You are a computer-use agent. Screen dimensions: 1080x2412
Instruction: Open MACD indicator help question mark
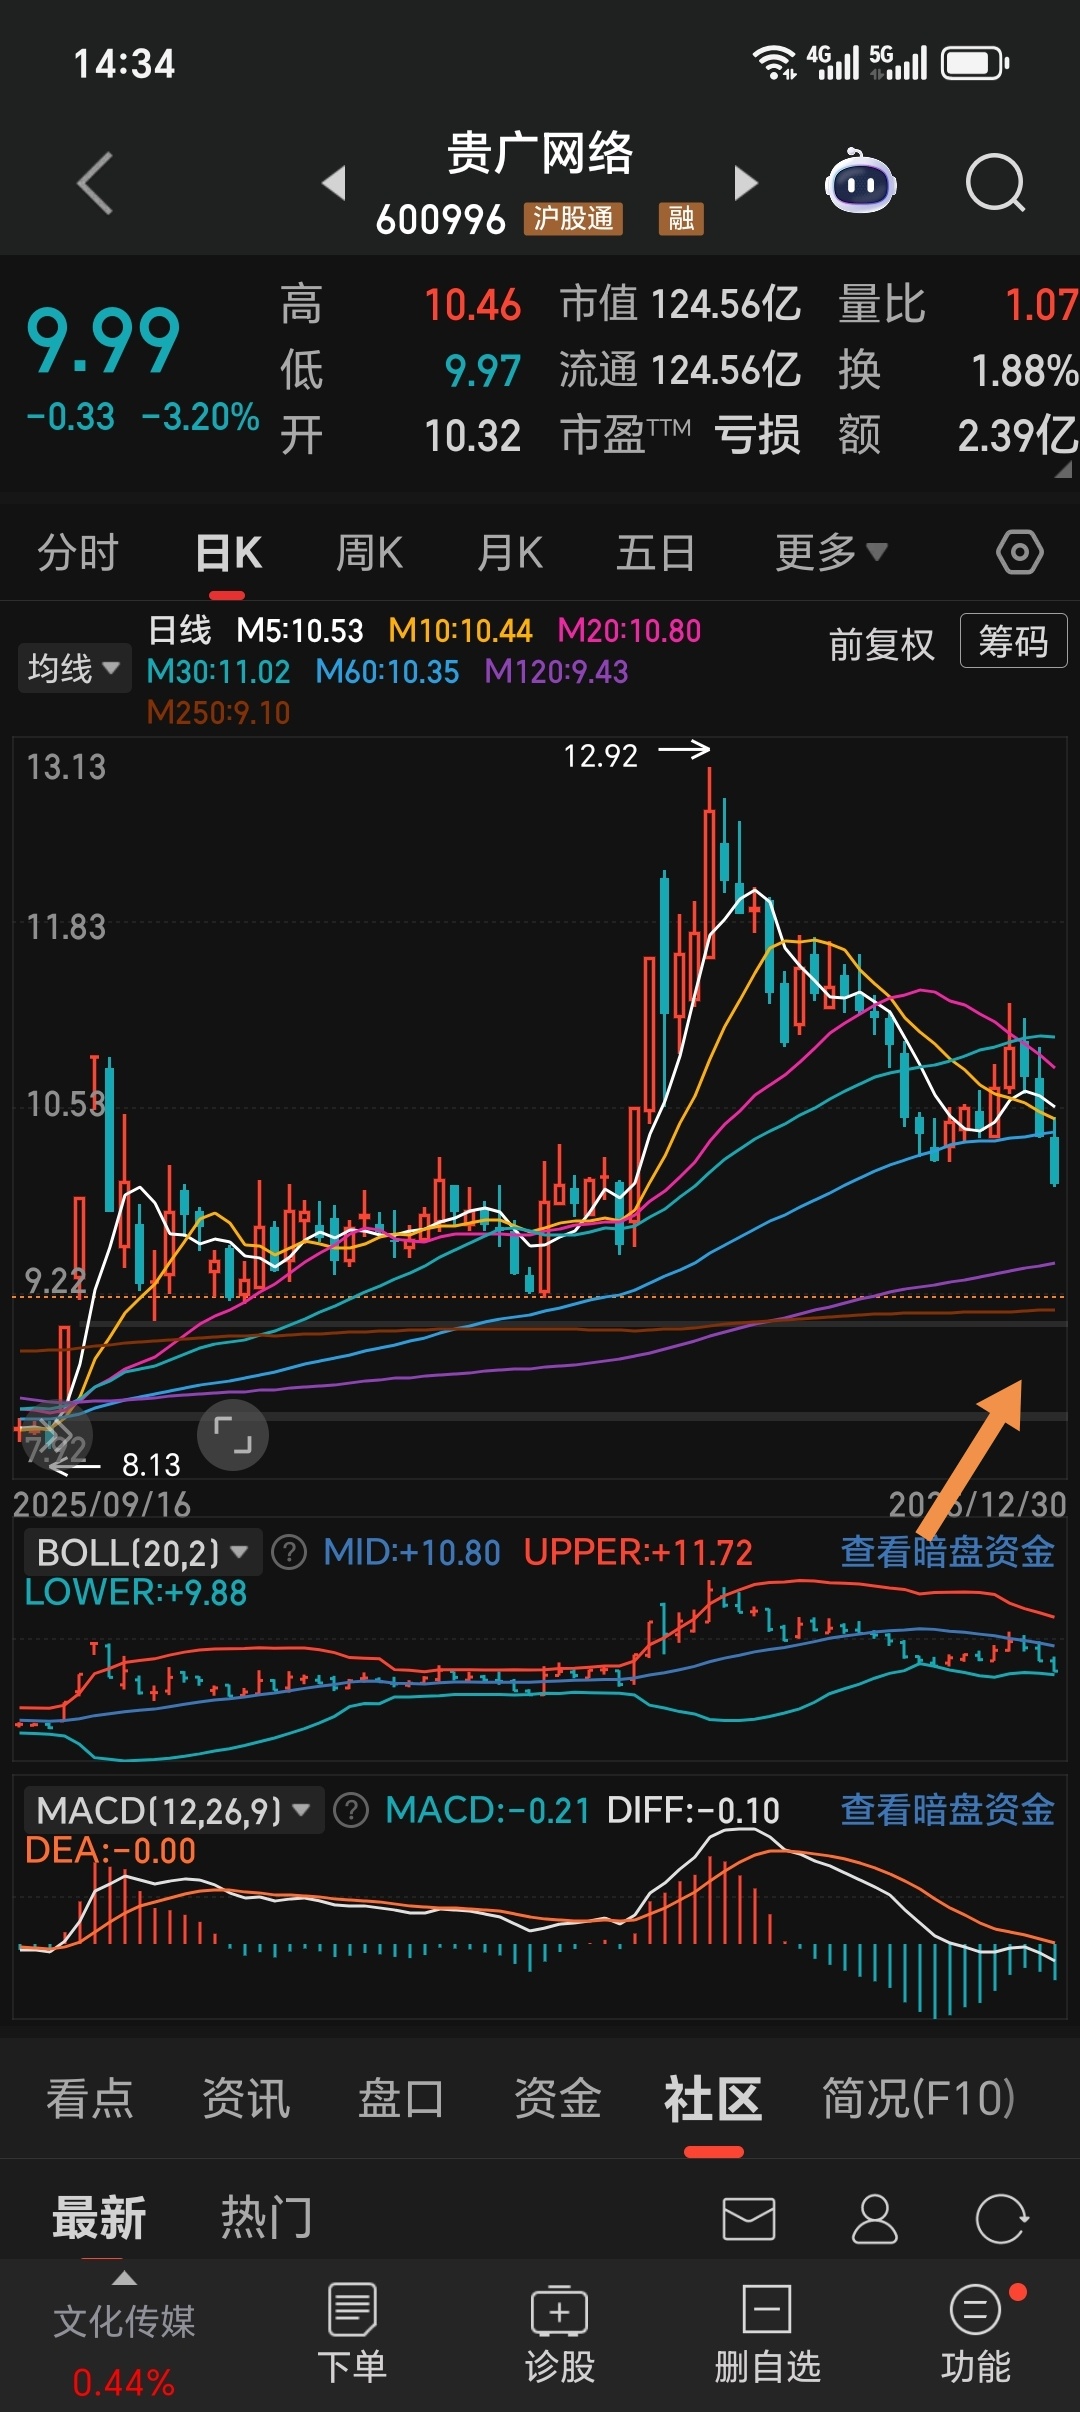point(351,1810)
